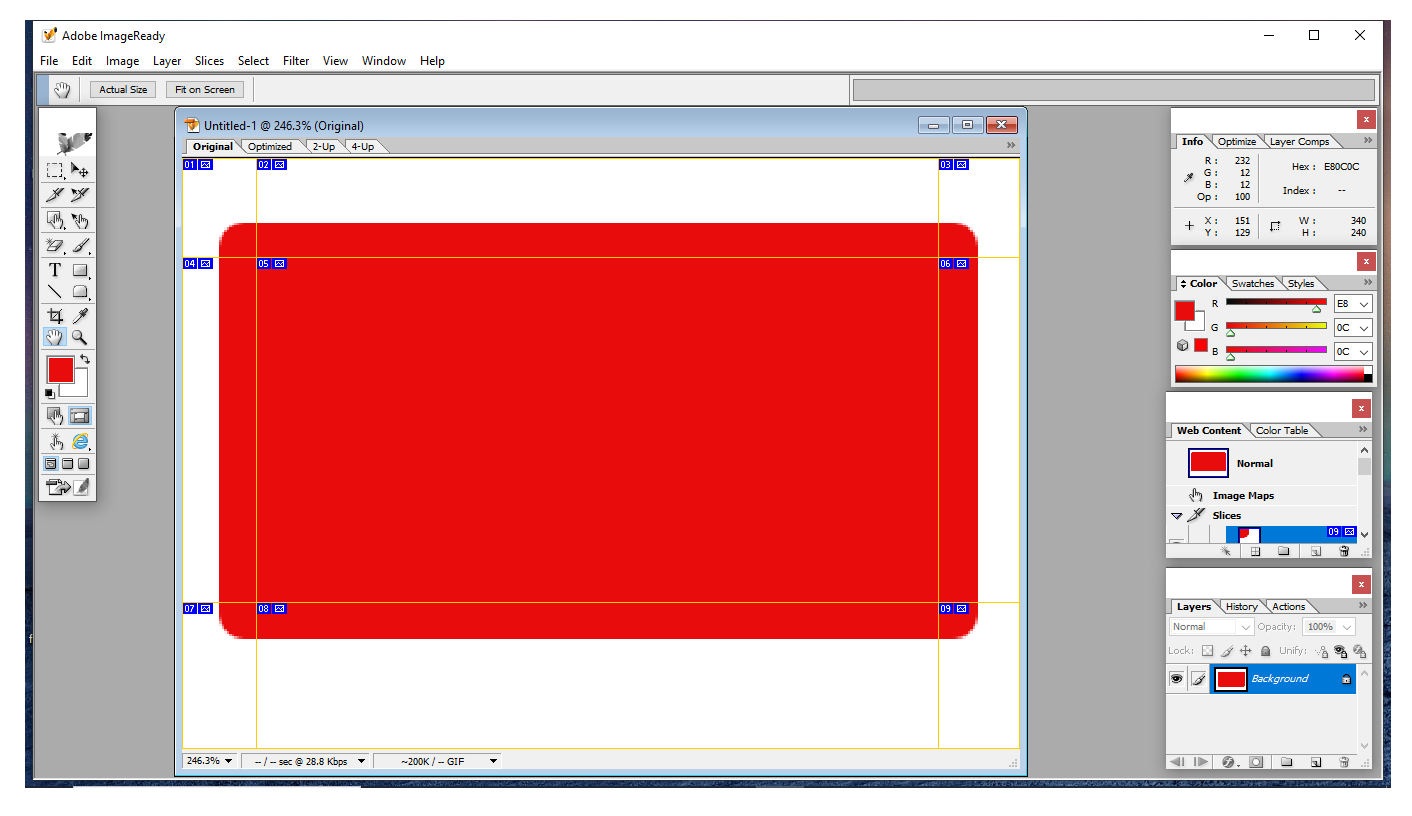Image resolution: width=1412 pixels, height=816 pixels.
Task: Select the Zoom magnifier tool
Action: pos(80,338)
